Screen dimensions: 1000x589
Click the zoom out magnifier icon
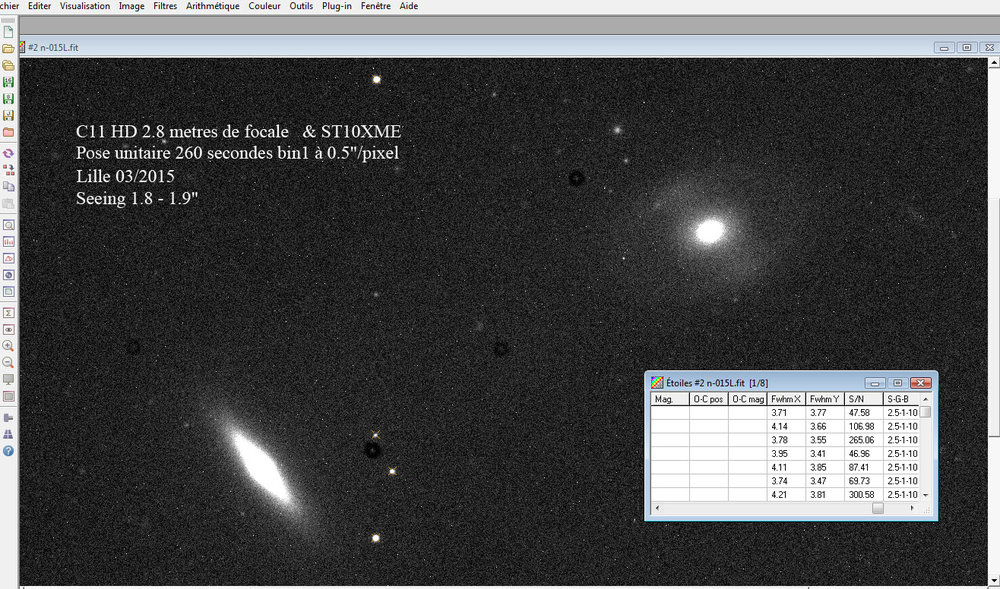click(x=8, y=363)
